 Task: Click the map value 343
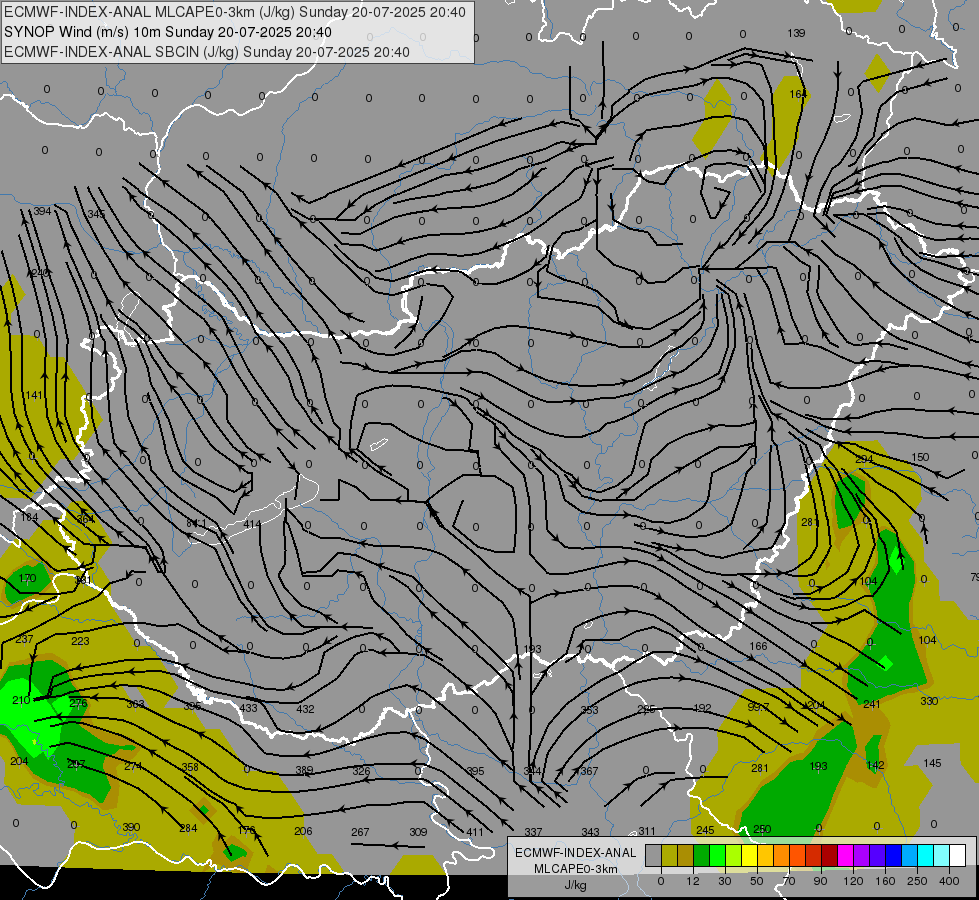pyautogui.click(x=590, y=832)
